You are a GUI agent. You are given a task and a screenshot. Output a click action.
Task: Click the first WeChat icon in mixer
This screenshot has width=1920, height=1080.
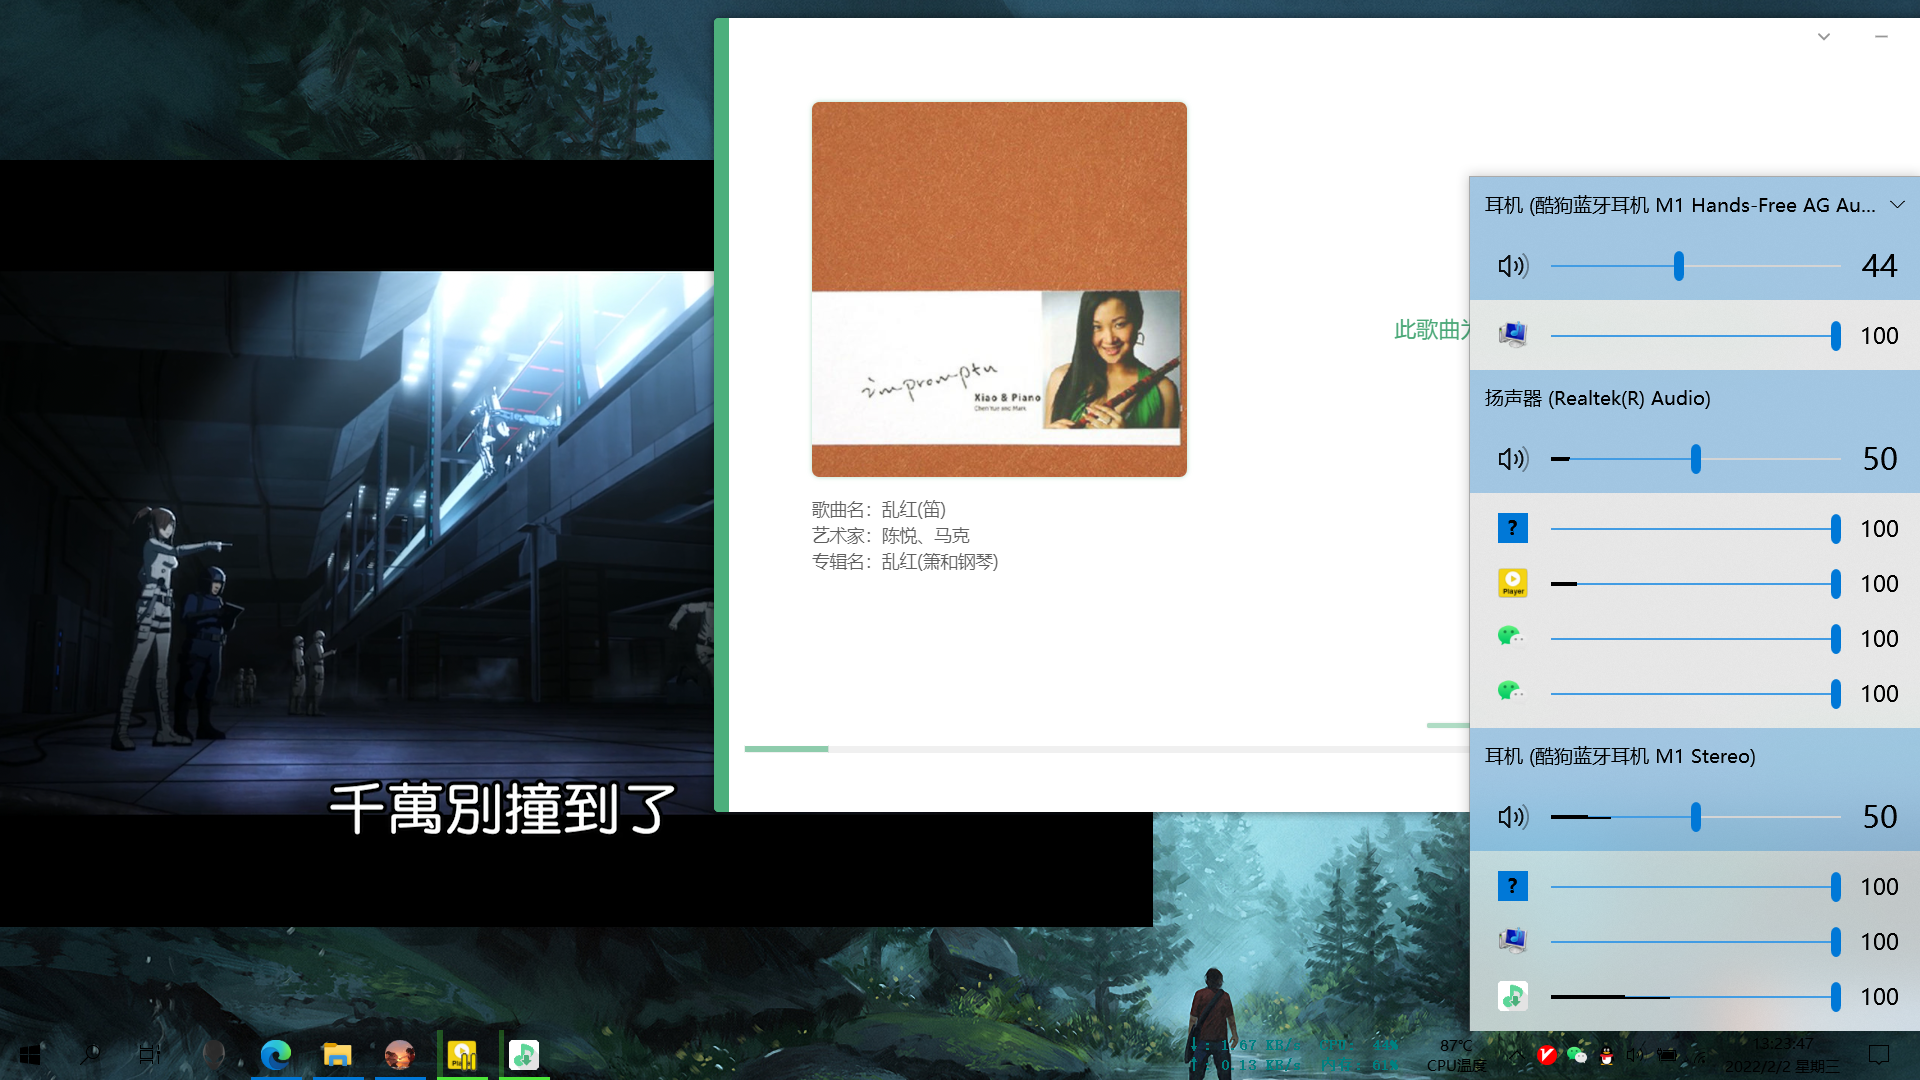[x=1511, y=638]
